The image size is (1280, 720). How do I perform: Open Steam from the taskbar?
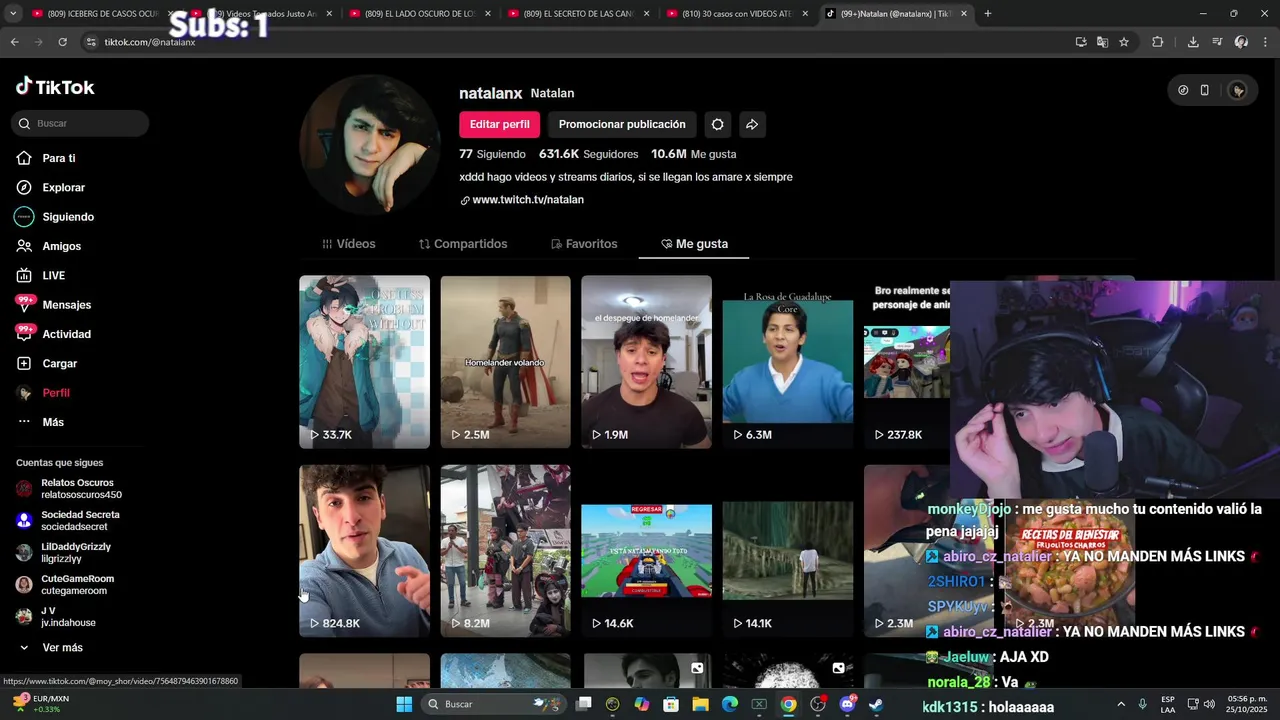point(876,704)
